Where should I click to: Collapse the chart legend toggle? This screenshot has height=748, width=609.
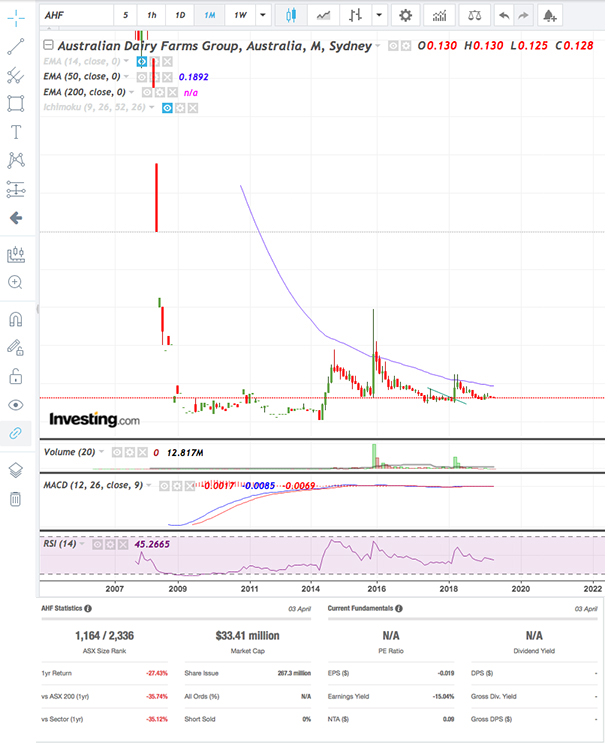point(48,45)
